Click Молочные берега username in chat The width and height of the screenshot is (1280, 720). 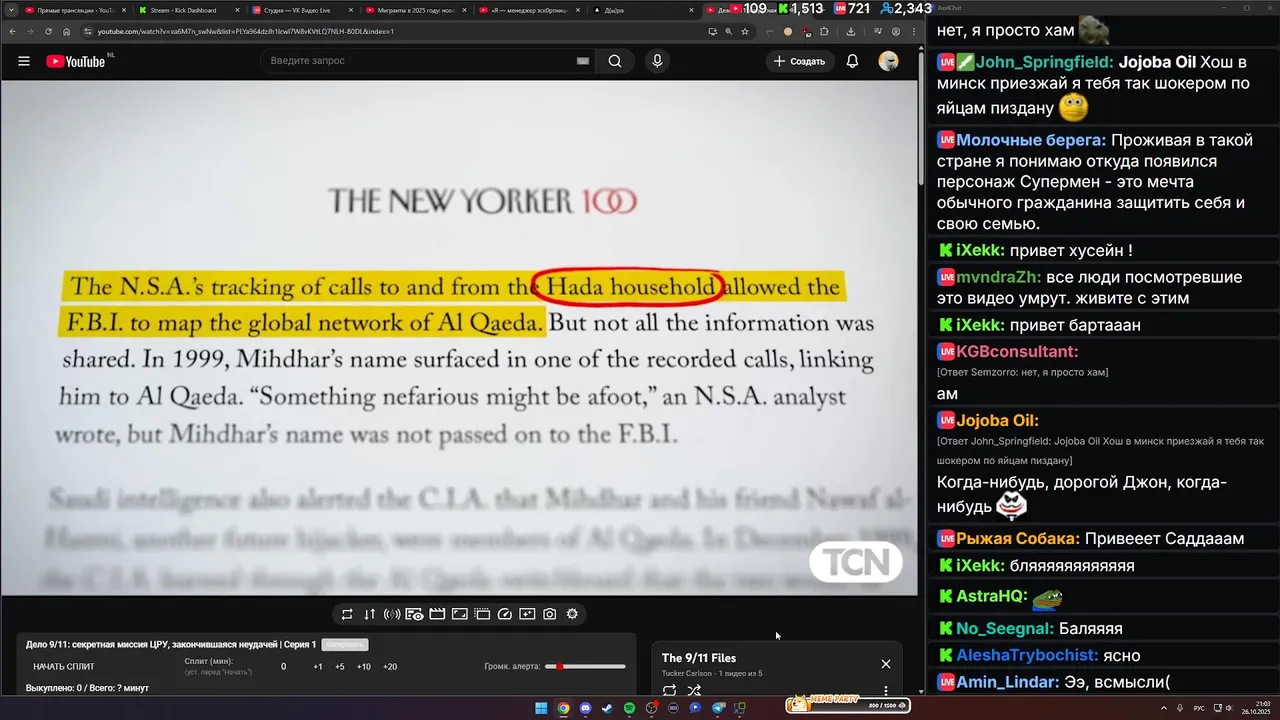pos(1031,140)
